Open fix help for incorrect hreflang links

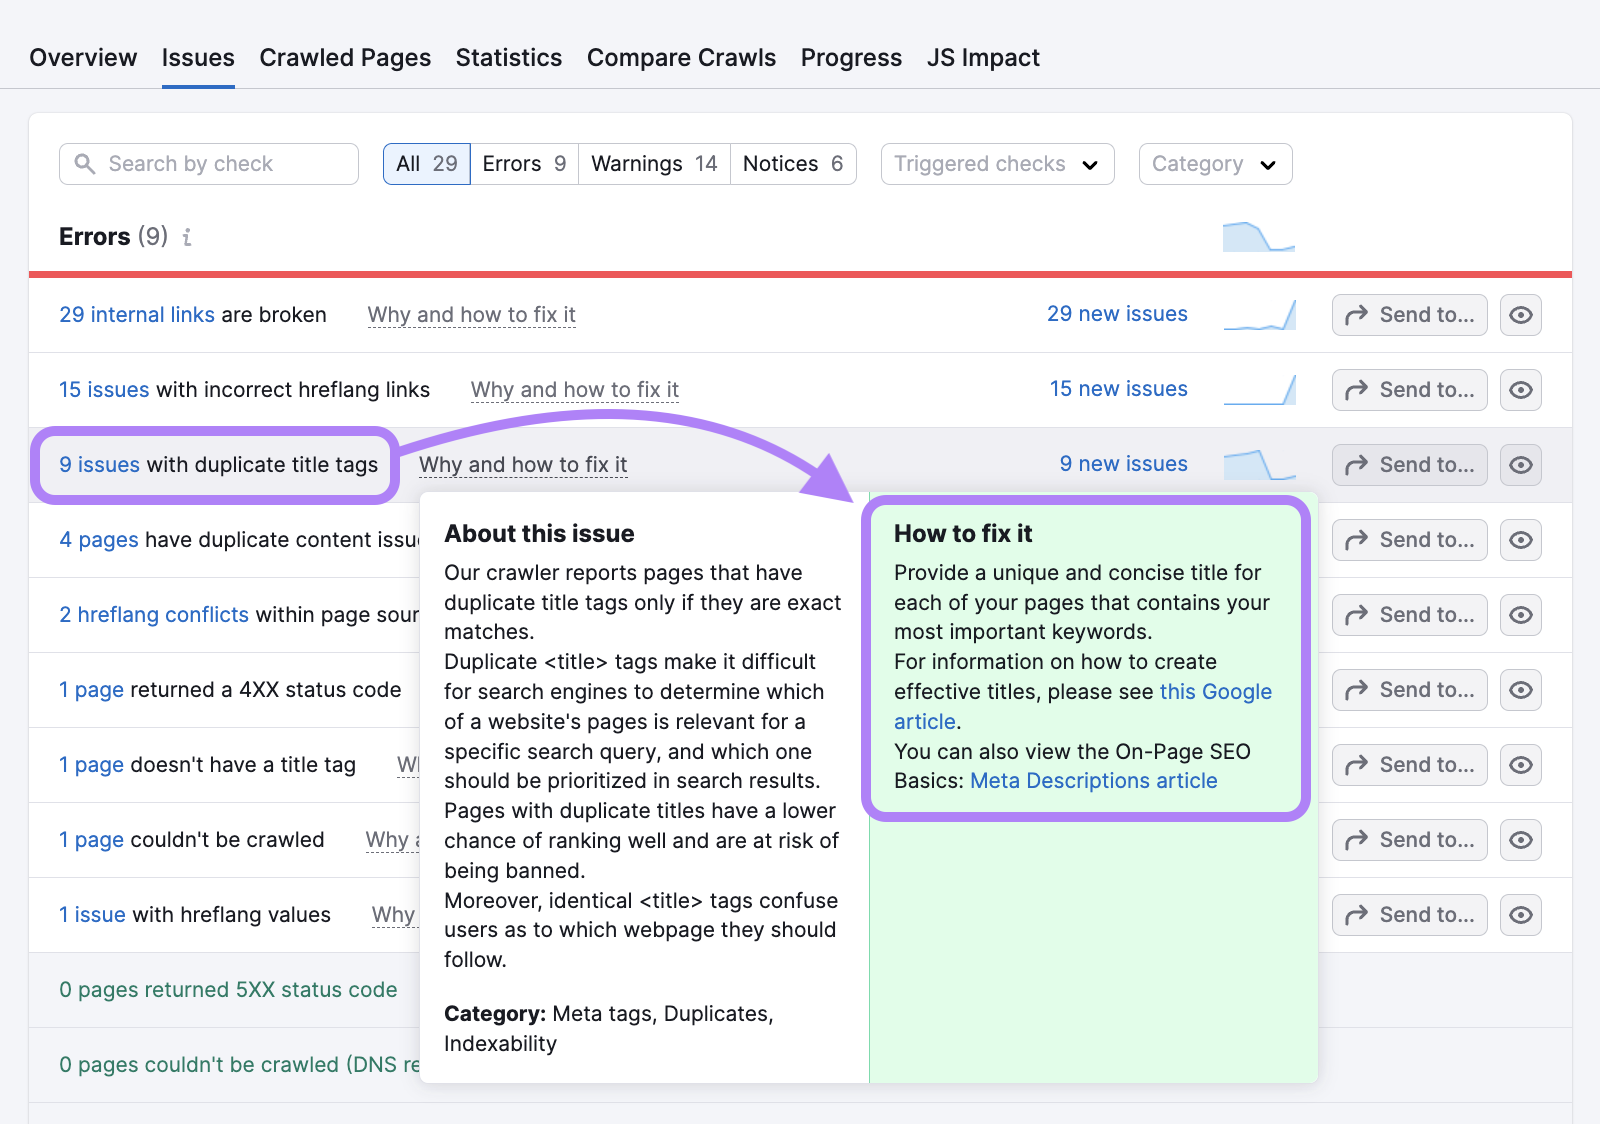point(575,390)
